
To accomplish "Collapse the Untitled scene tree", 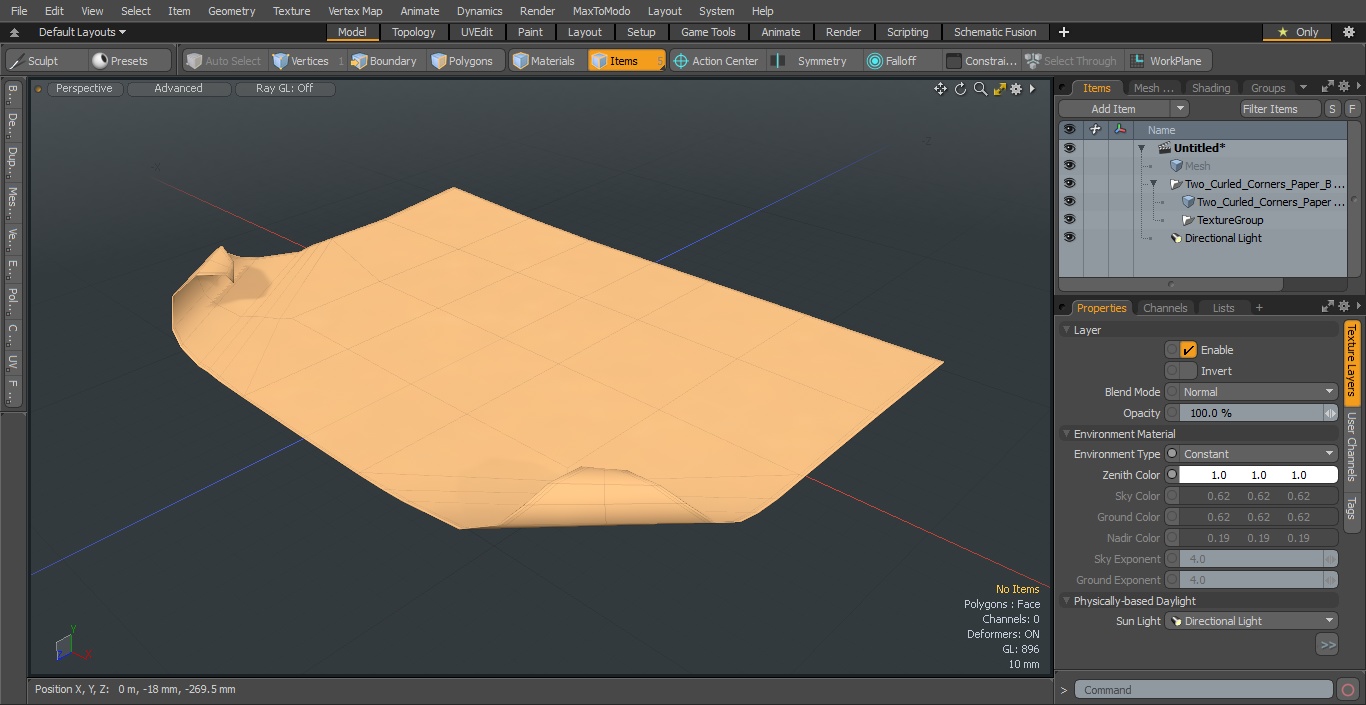I will point(1141,148).
